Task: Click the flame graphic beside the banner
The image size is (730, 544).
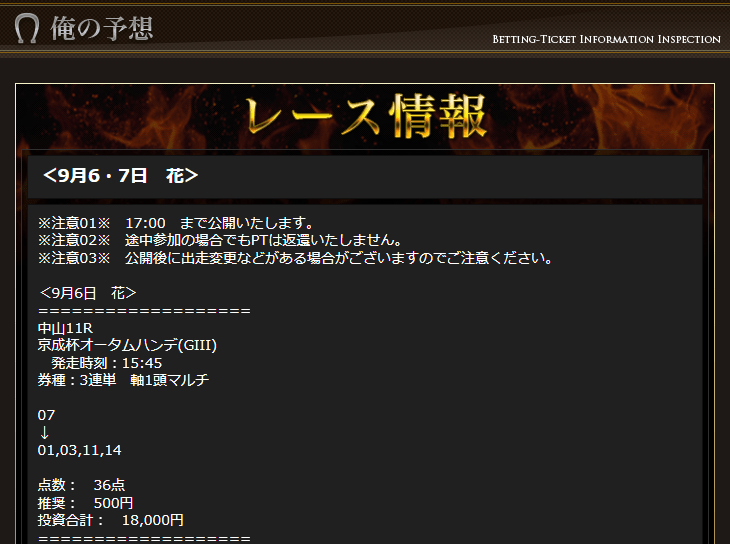Action: click(601, 116)
